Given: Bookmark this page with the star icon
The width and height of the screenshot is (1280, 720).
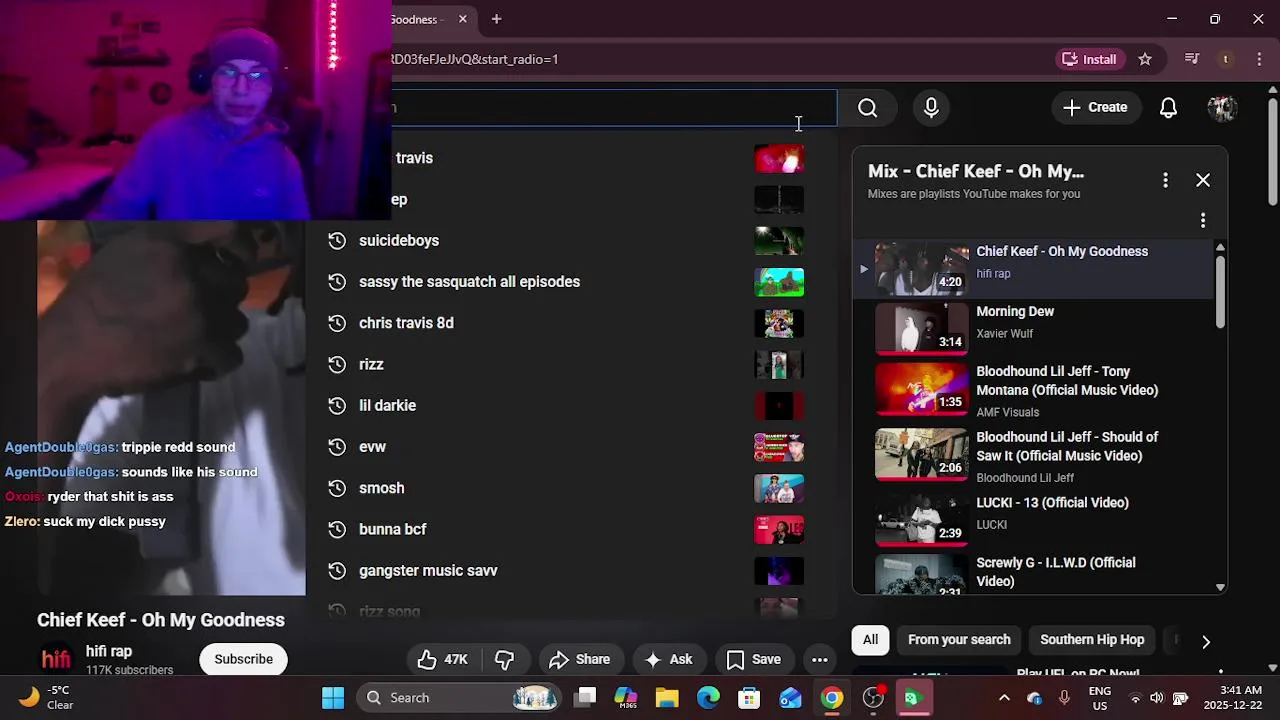Looking at the screenshot, I should (x=1145, y=59).
